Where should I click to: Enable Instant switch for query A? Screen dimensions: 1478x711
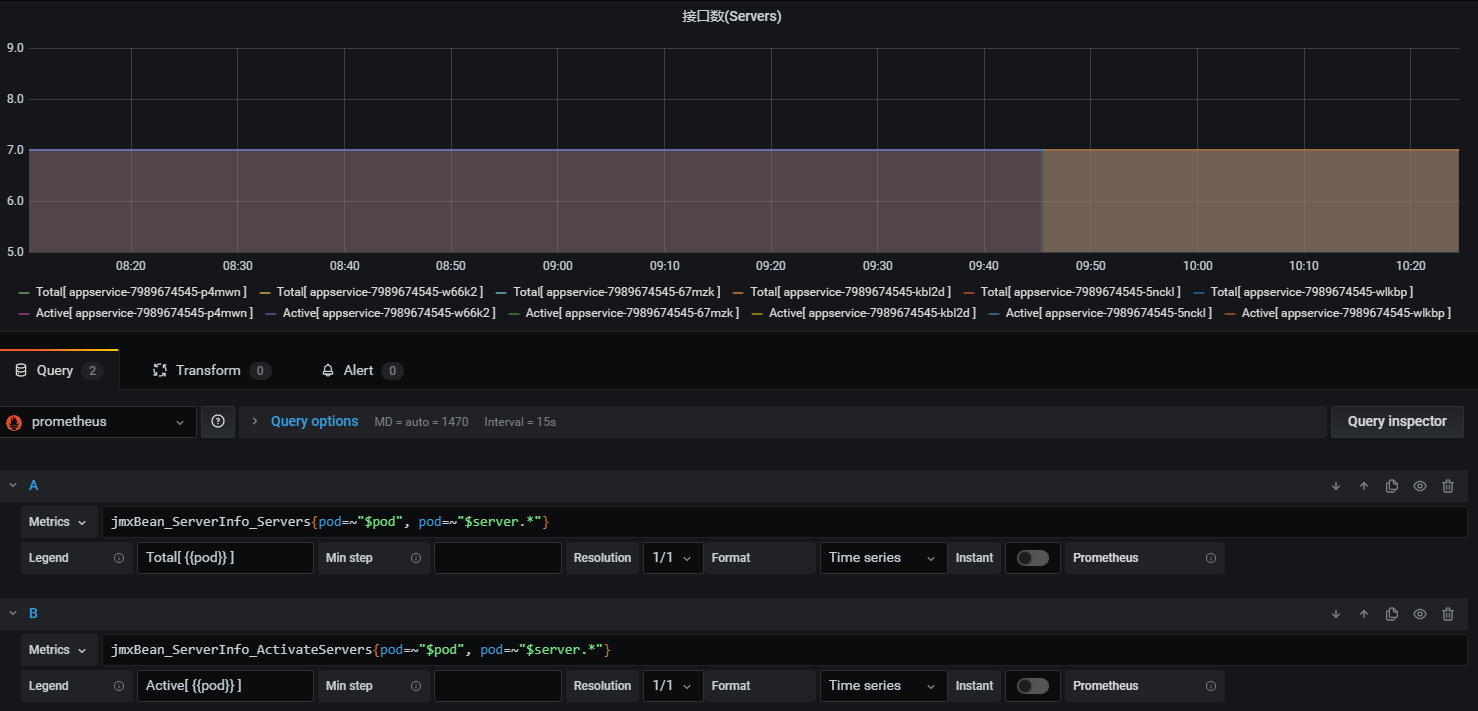pyautogui.click(x=1033, y=558)
